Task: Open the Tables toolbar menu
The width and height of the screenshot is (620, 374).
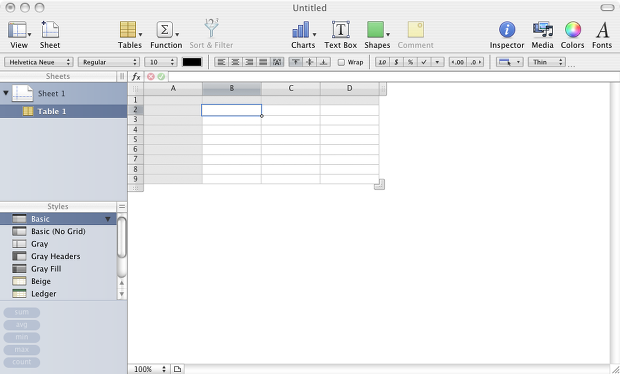Action: (x=130, y=35)
